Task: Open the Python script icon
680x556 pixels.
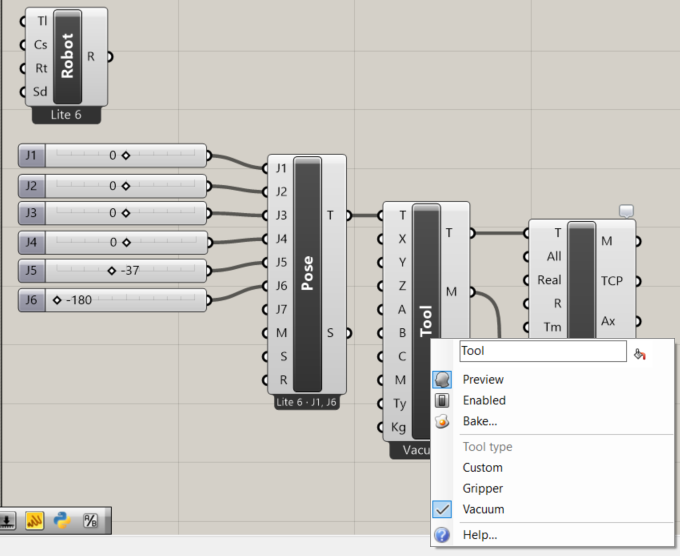Action: point(62,520)
